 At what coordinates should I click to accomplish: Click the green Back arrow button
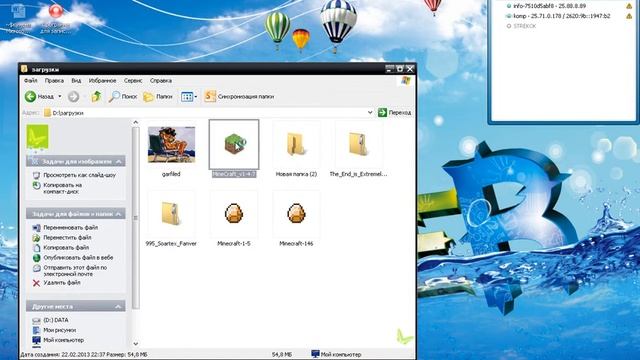[31, 96]
